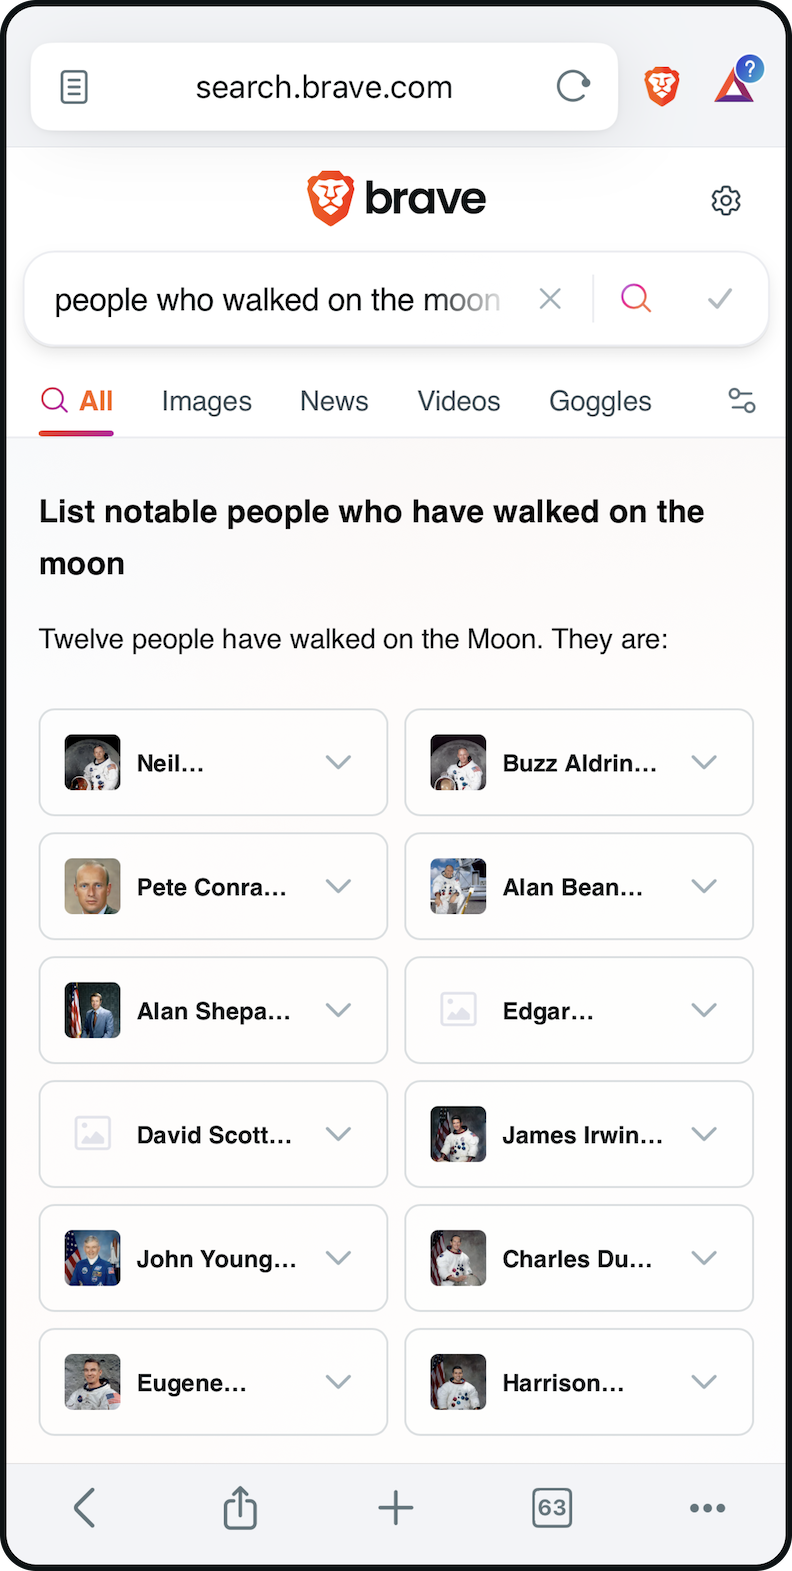The image size is (792, 1571).
Task: Open Brave Rewards triangle icon
Action: point(735,86)
